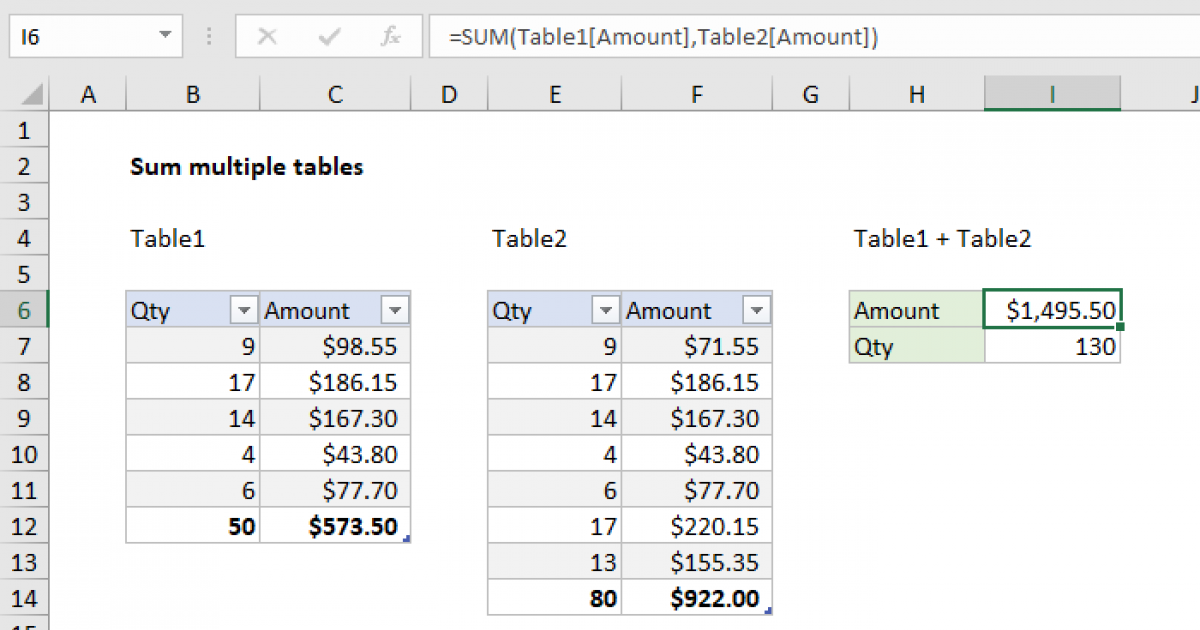Select Table1 total quantity 50
The image size is (1200, 630).
(193, 527)
